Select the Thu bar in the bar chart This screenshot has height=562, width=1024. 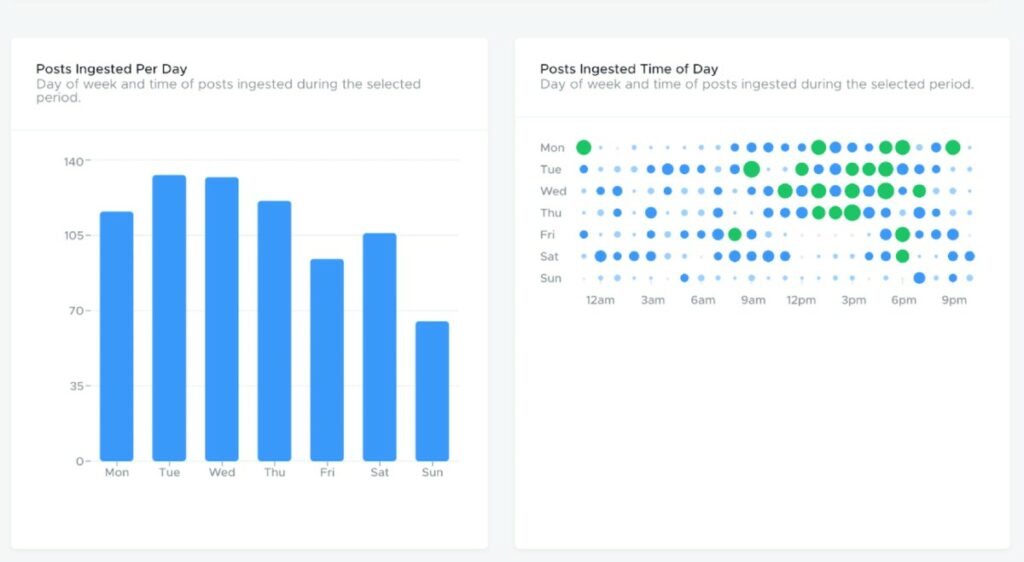274,330
